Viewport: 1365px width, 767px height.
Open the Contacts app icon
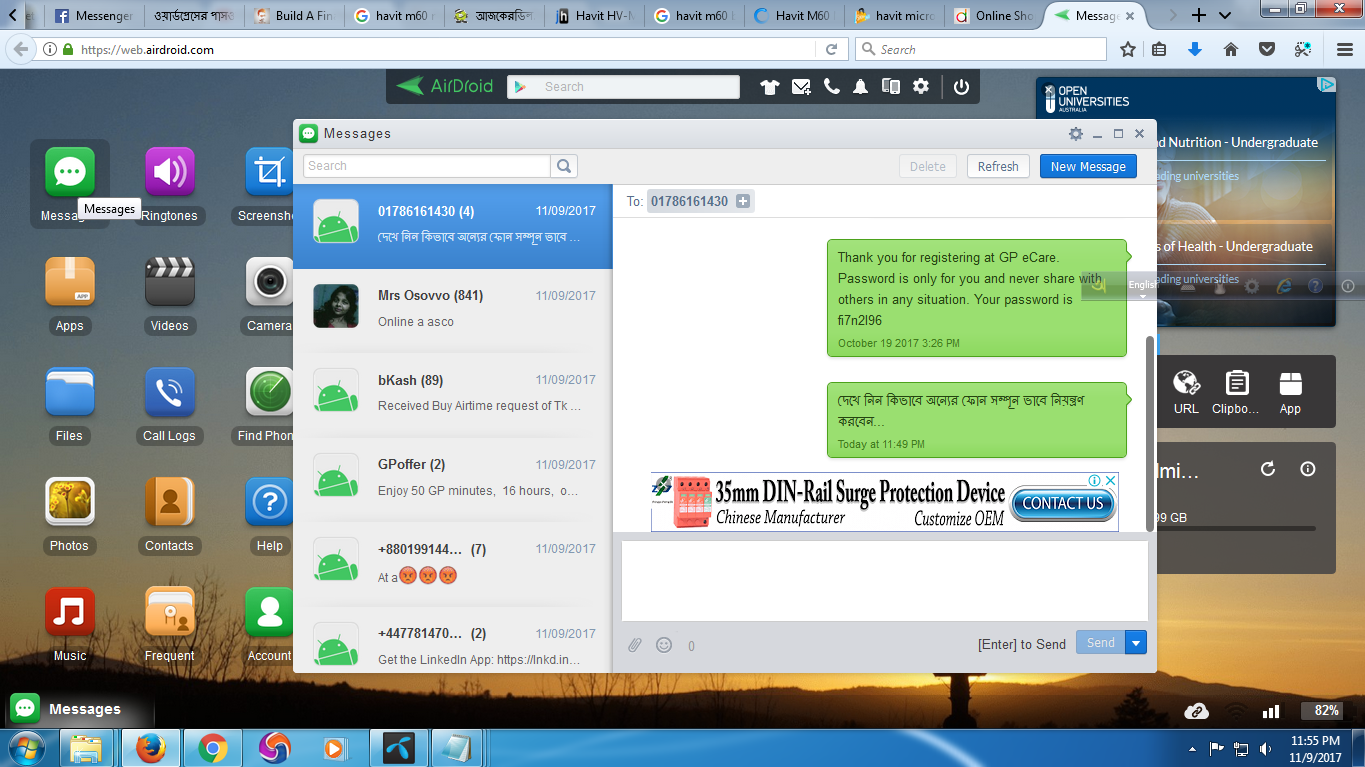pyautogui.click(x=169, y=502)
